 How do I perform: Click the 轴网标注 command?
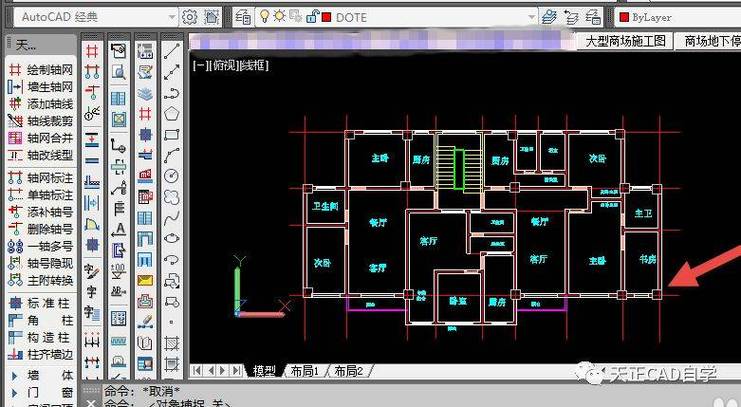click(41, 178)
